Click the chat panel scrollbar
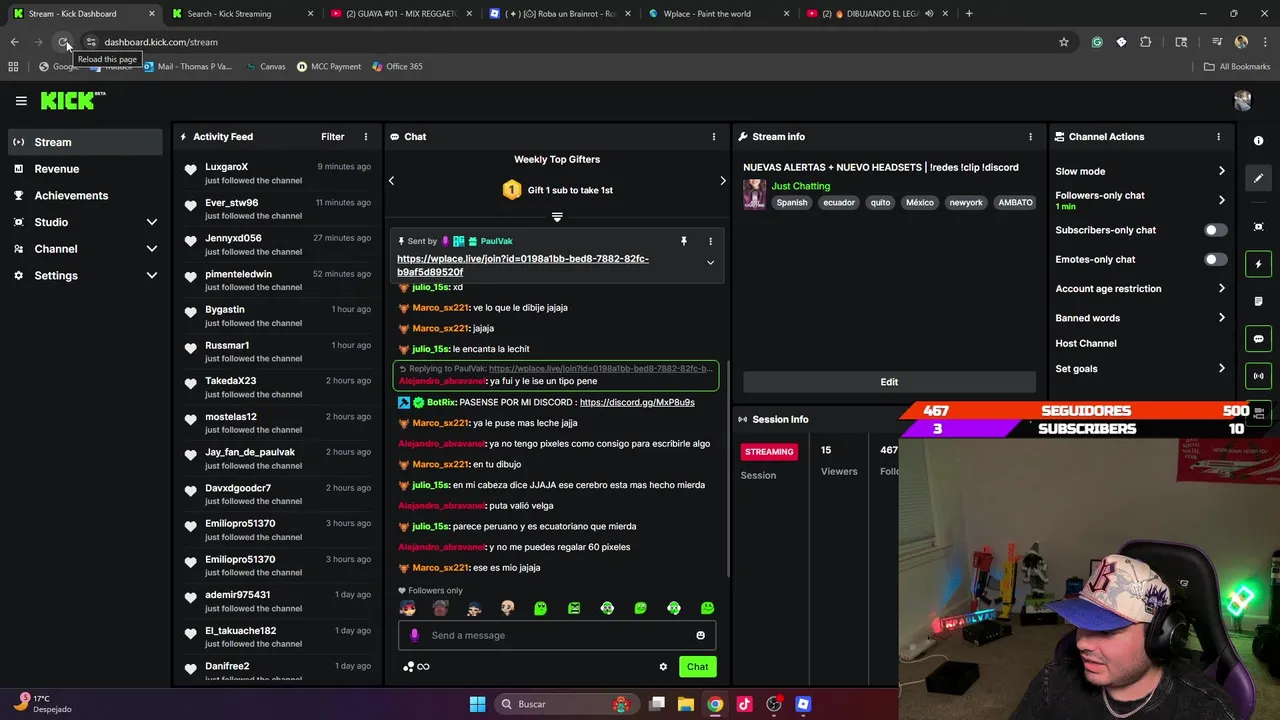 [x=729, y=470]
